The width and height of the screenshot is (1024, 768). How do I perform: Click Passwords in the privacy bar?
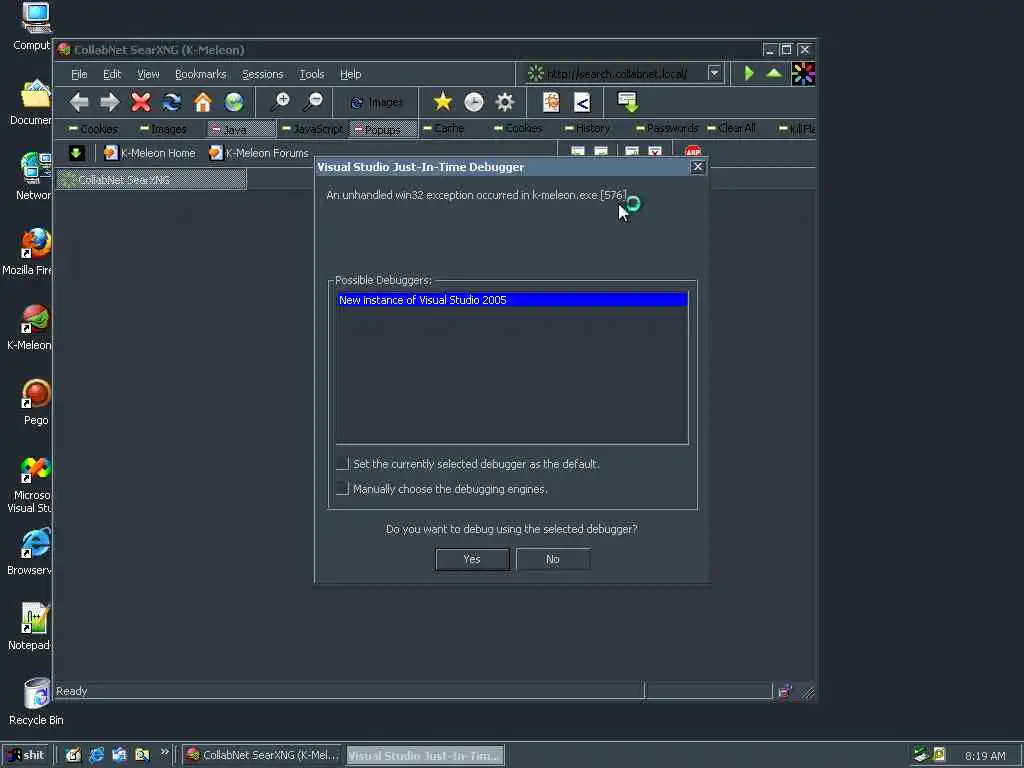point(667,128)
